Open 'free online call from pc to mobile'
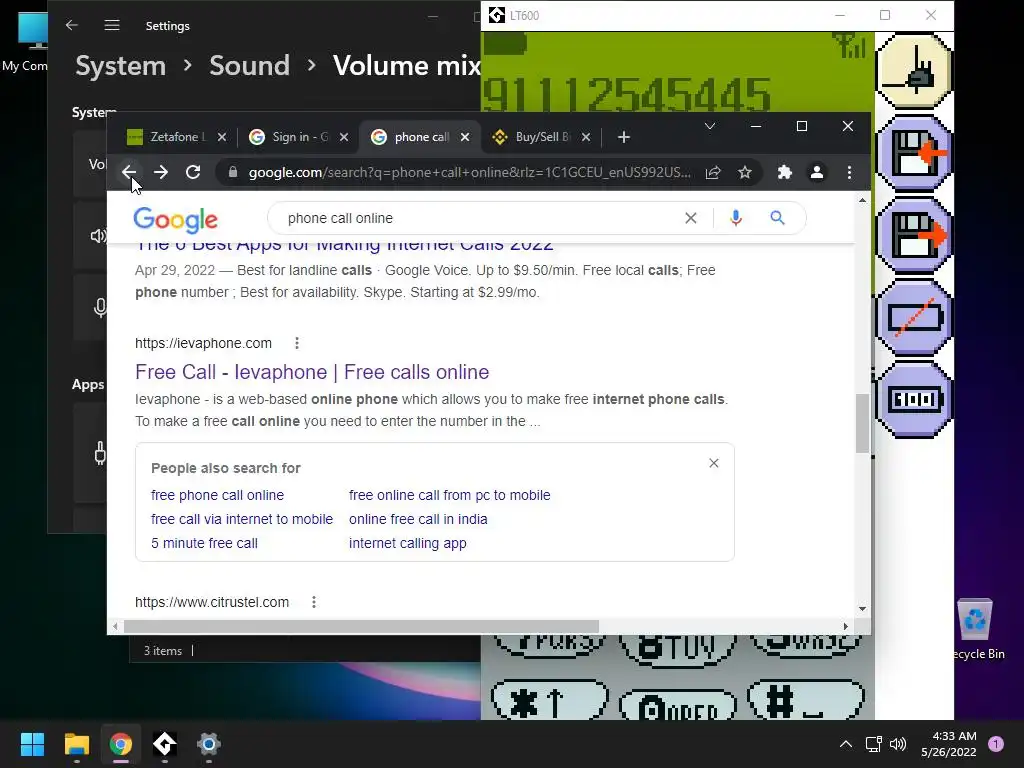The height and width of the screenshot is (768, 1024). point(449,495)
